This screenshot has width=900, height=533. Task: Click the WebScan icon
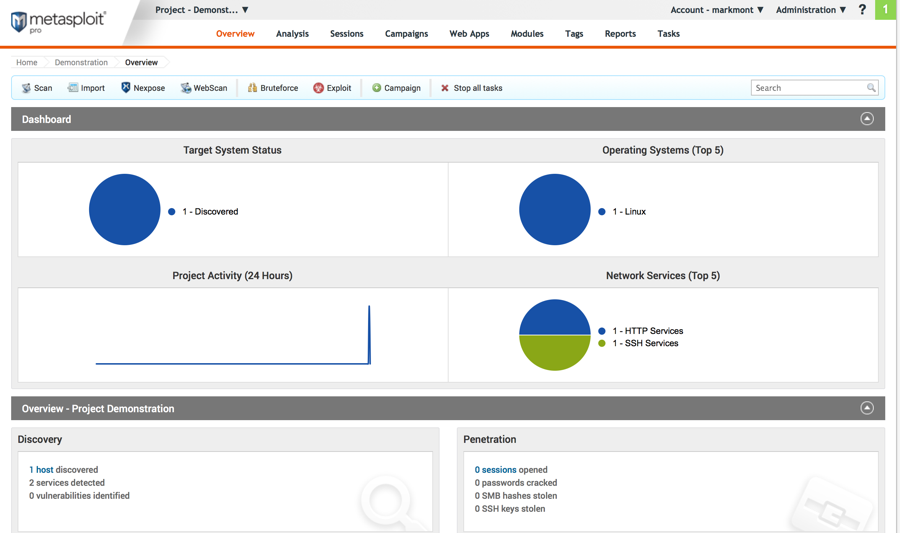[x=186, y=88]
